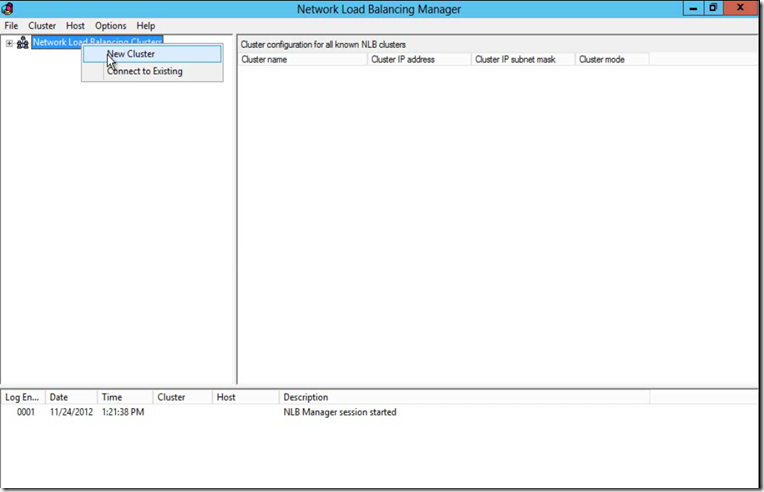Click the 1:21:38 PM time cell

coord(123,412)
